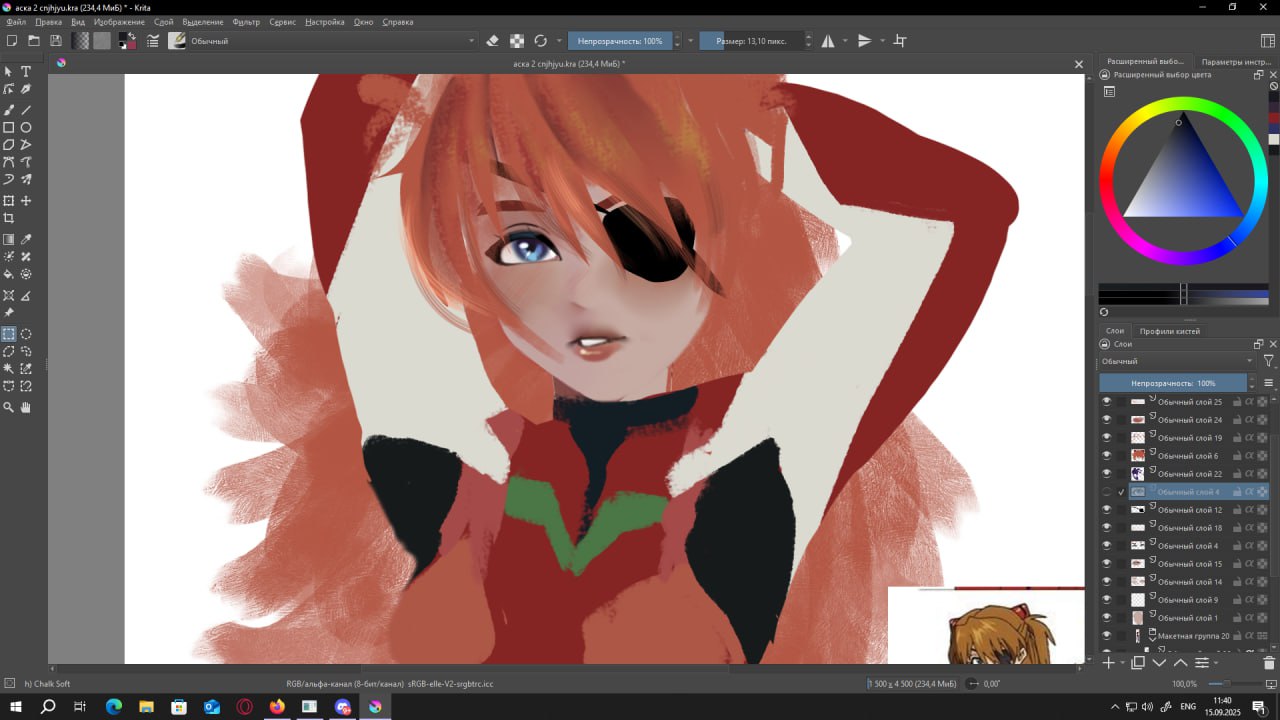Screen dimensions: 1280x720
Task: Toggle eraser mode in the toolbar
Action: [x=492, y=41]
